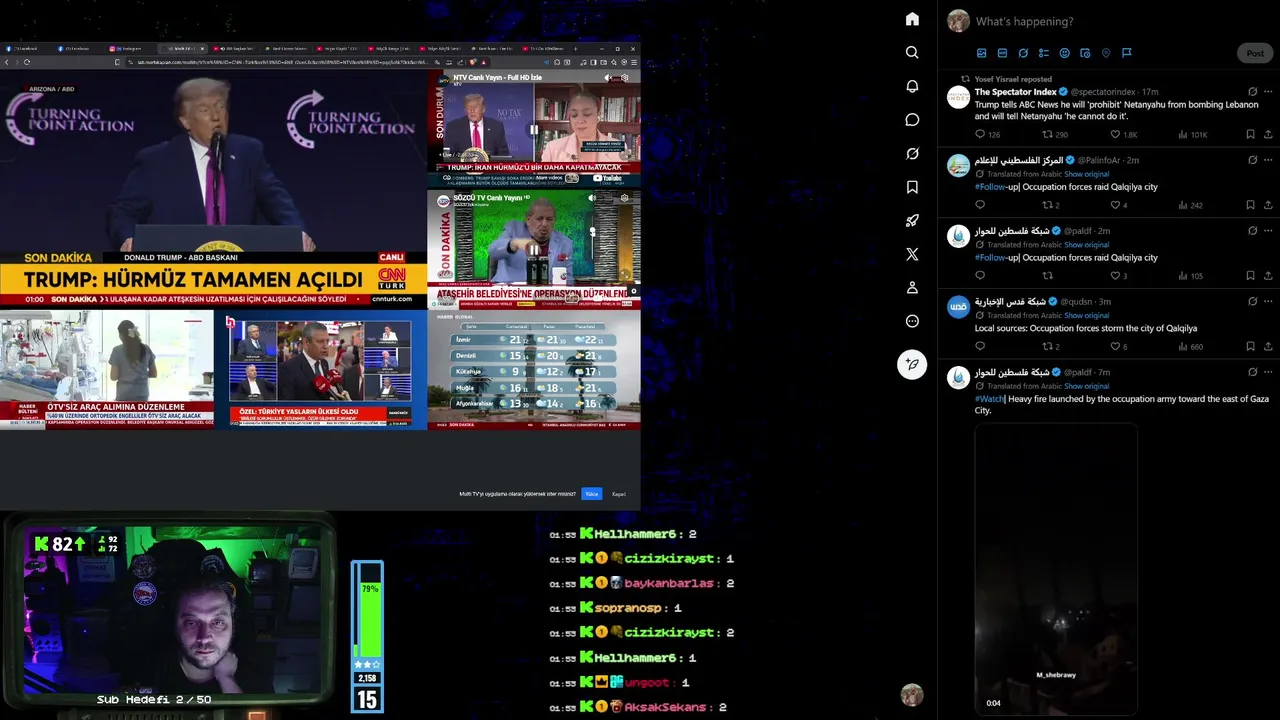Bookmark the @PalinfoAr tweet
This screenshot has height=720, width=1280.
[x=1250, y=205]
